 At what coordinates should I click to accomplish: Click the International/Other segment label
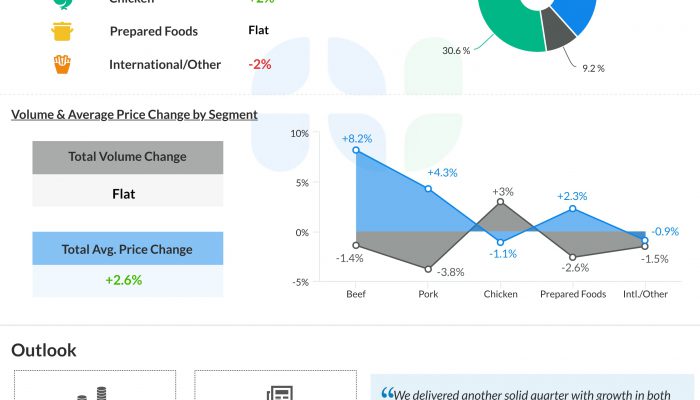[165, 64]
